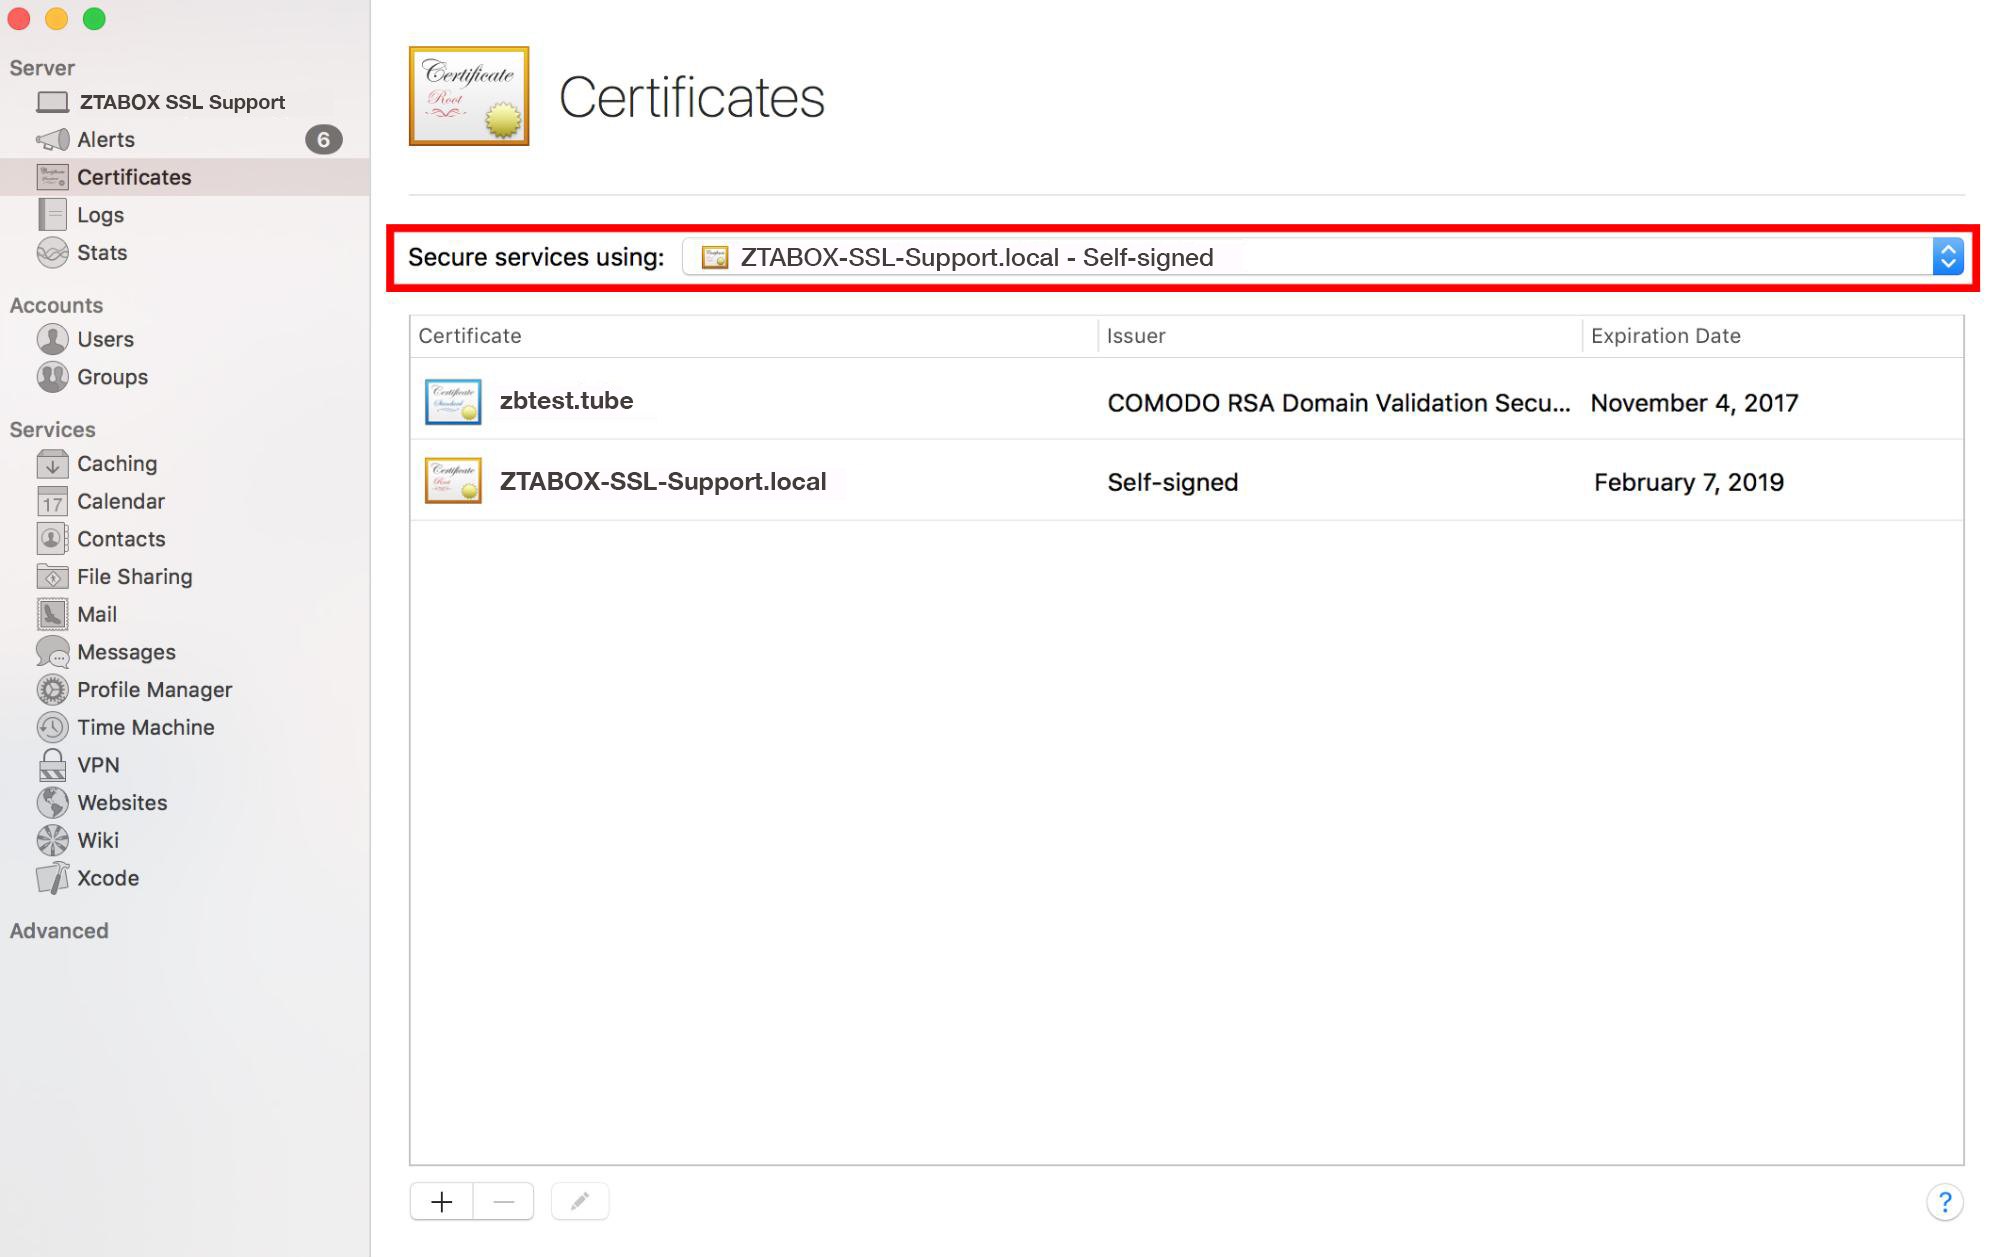1999x1257 pixels.
Task: Expand the Advanced sidebar section
Action: 59,931
